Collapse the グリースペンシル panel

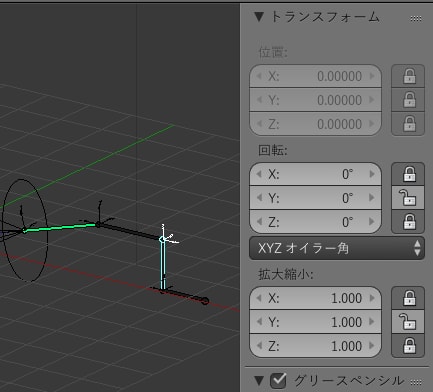(x=259, y=380)
